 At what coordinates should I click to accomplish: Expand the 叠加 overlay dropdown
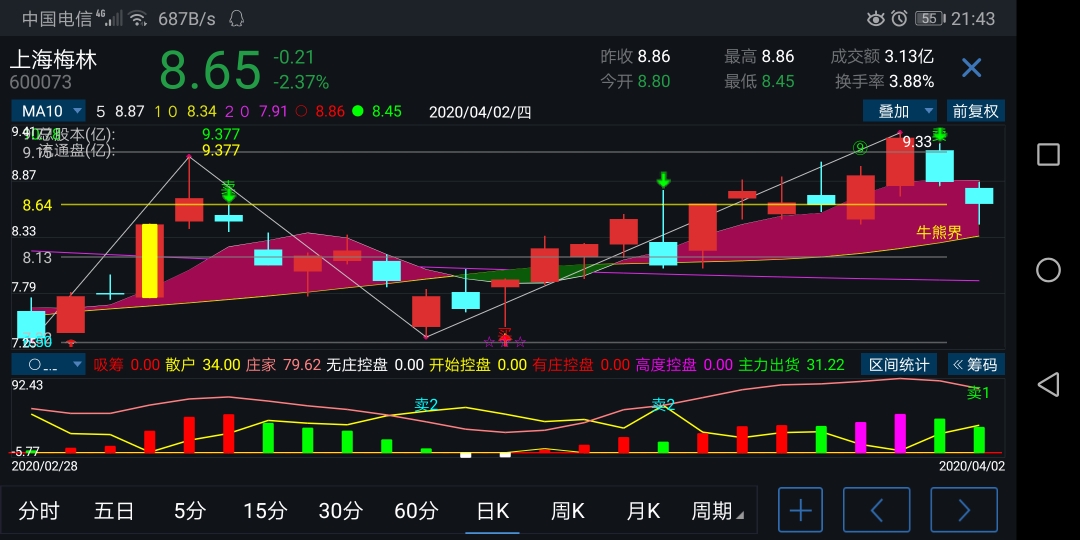pos(900,111)
